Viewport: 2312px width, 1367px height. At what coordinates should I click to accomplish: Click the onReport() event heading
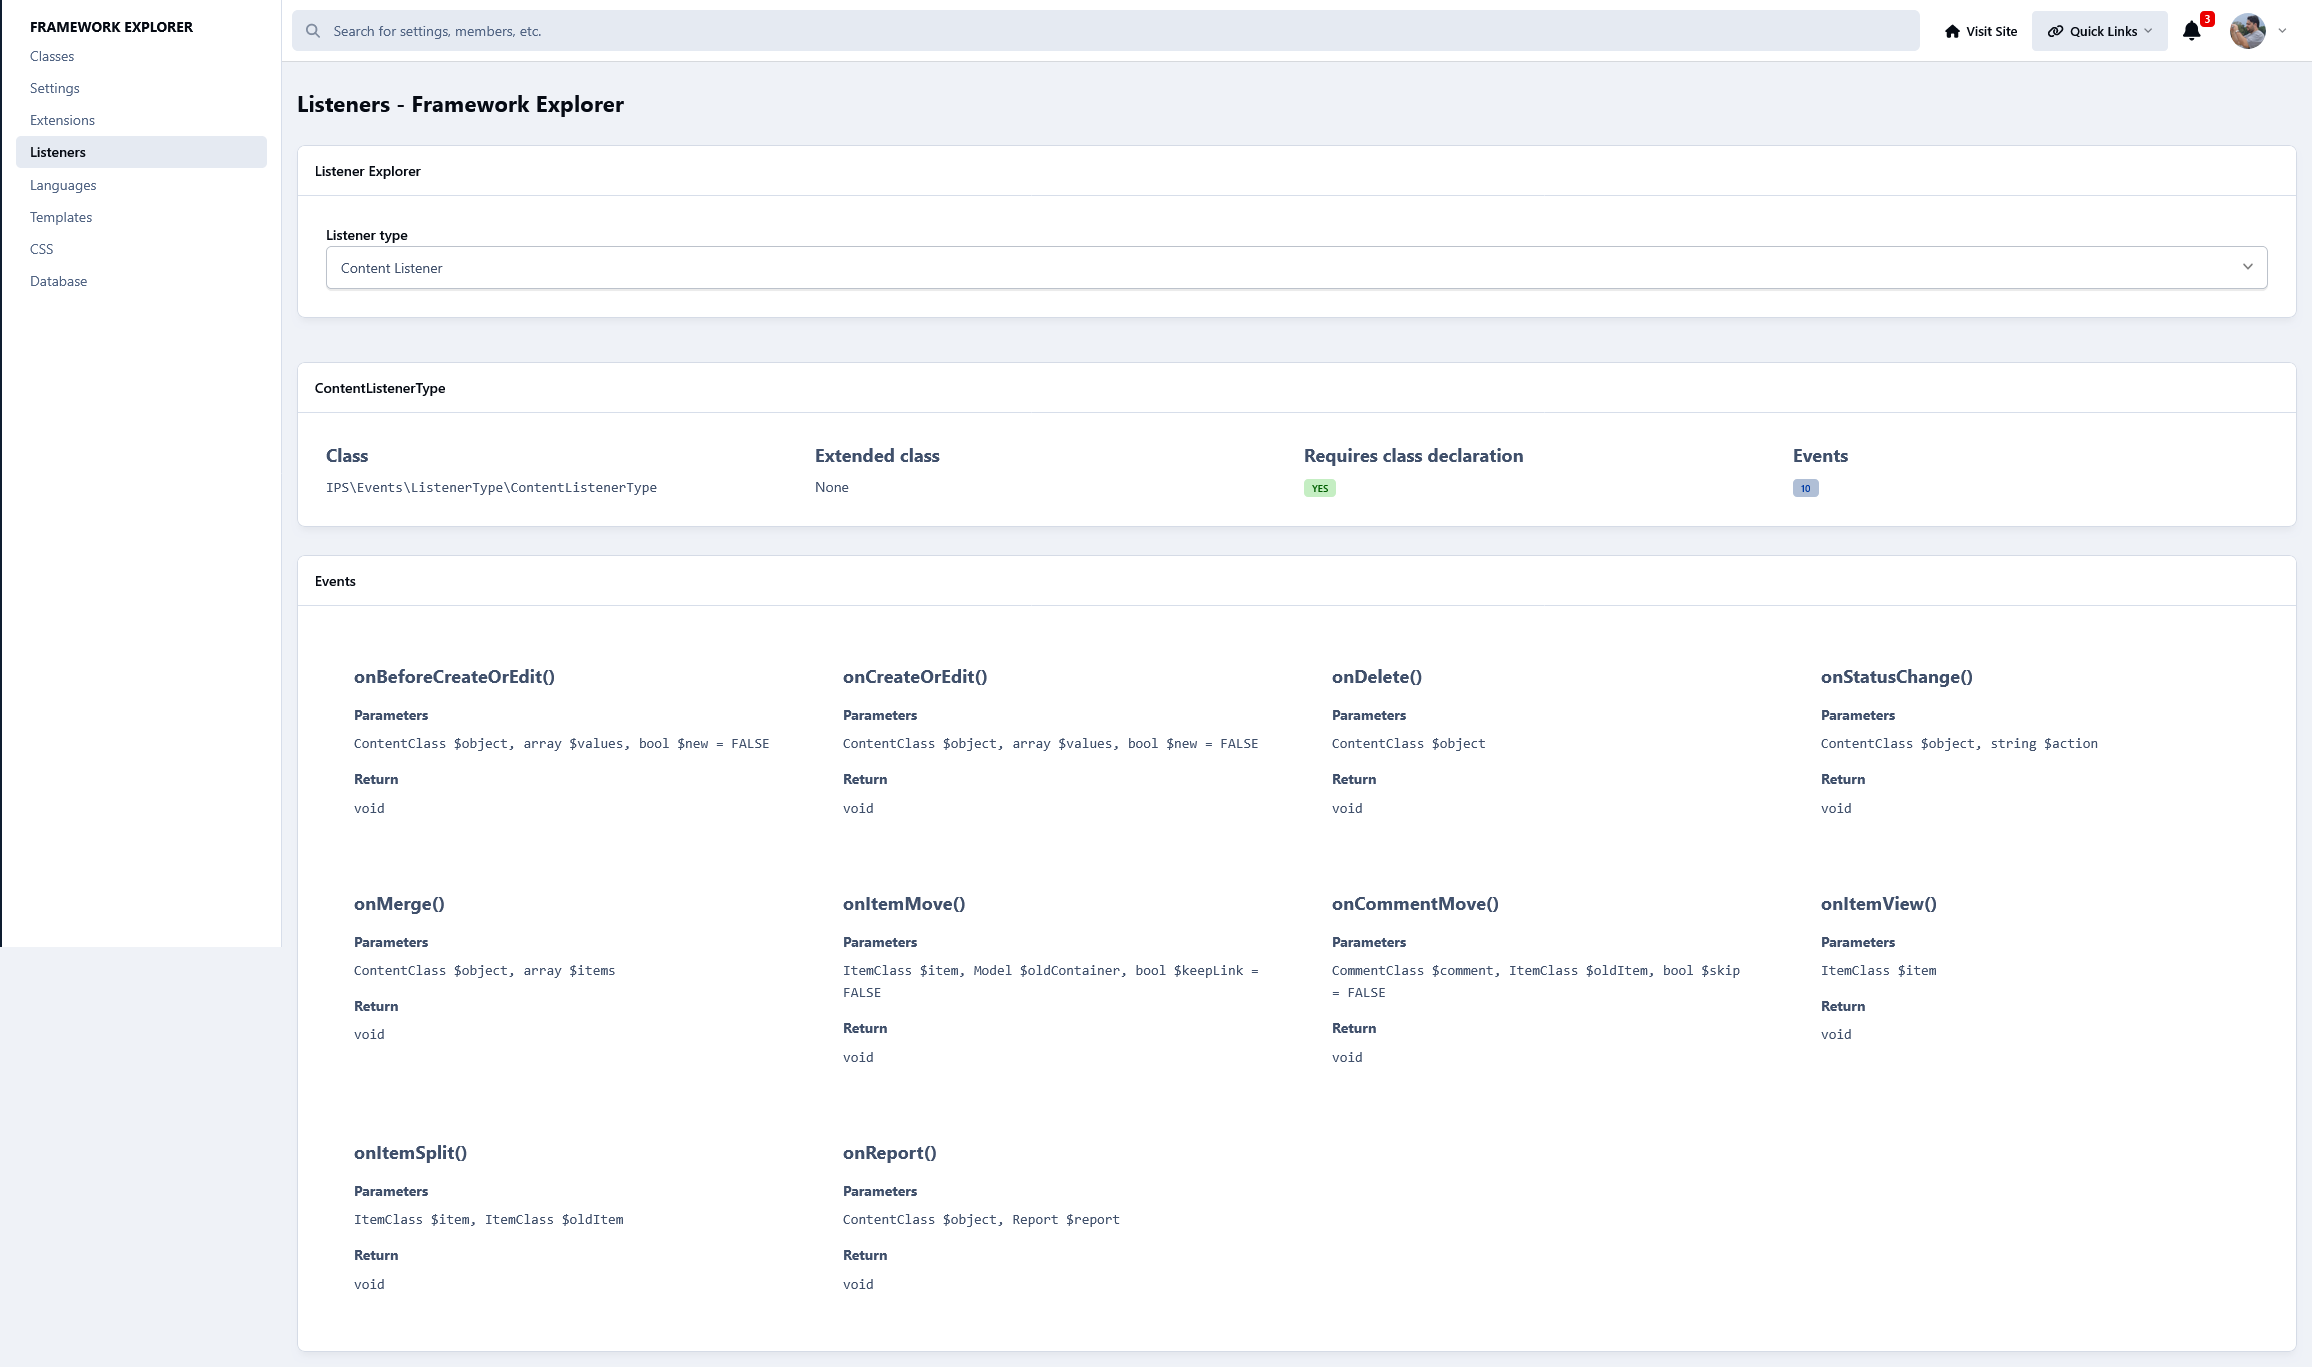tap(890, 1153)
